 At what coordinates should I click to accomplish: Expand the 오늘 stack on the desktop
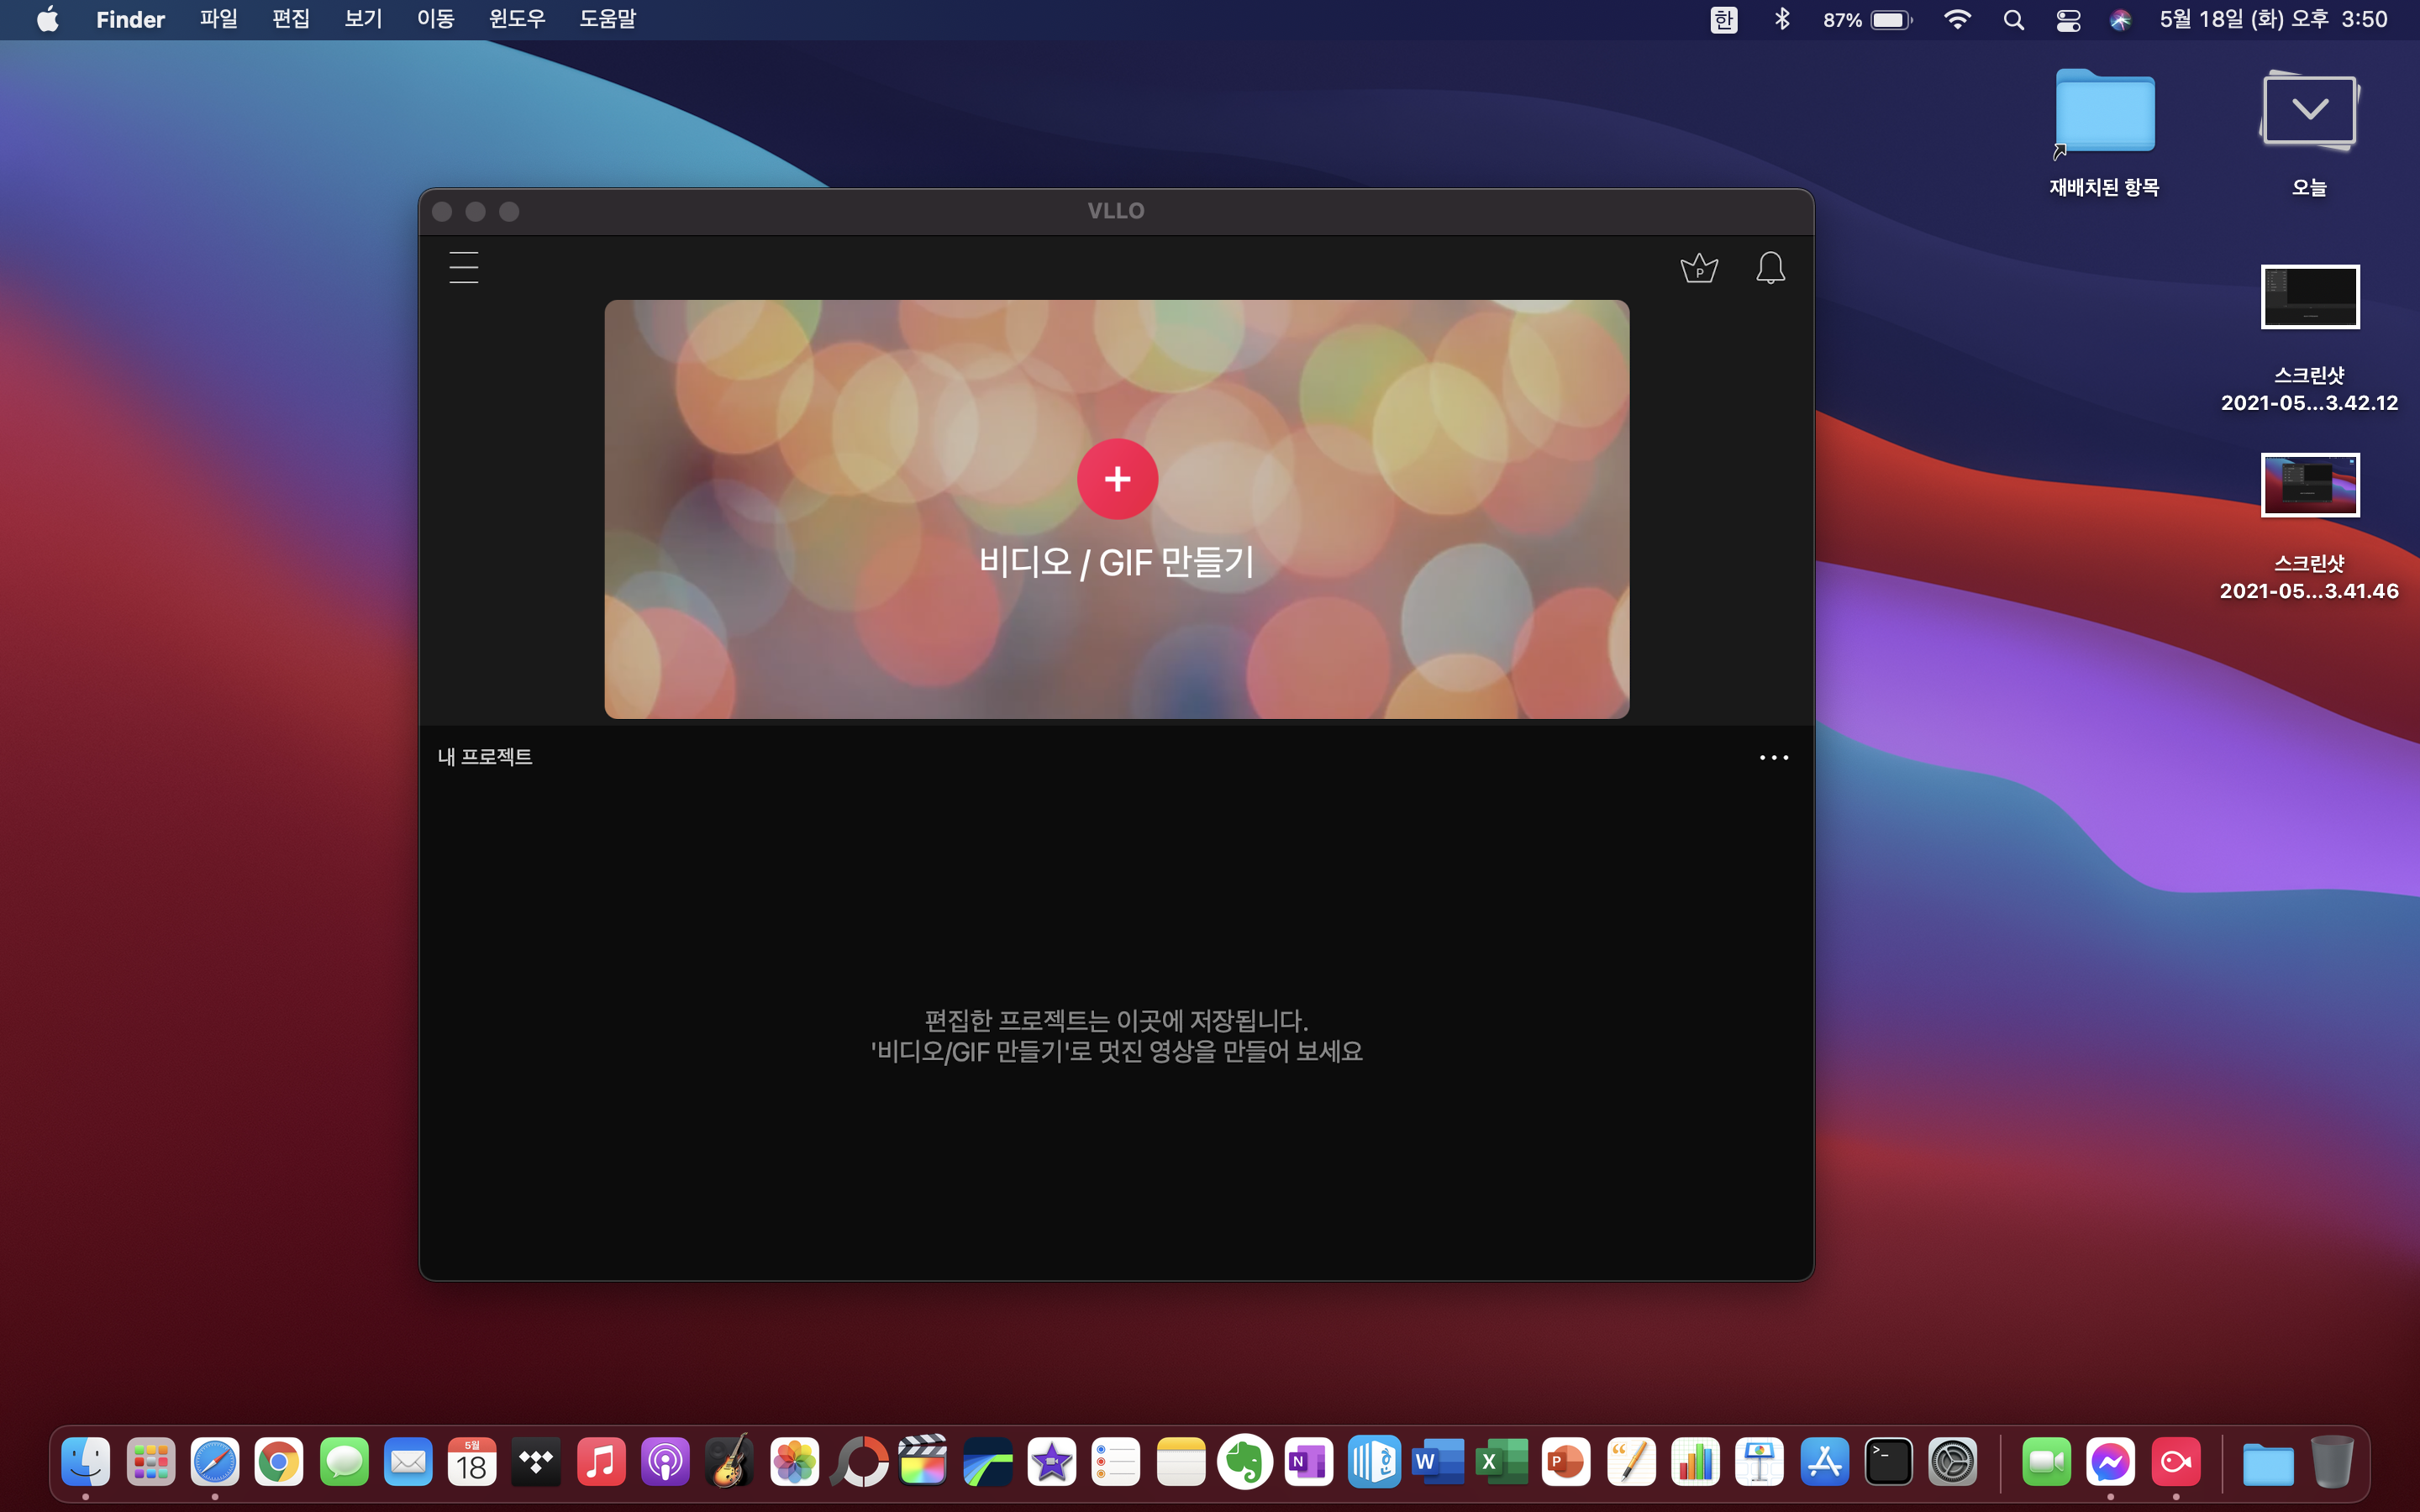click(2309, 110)
